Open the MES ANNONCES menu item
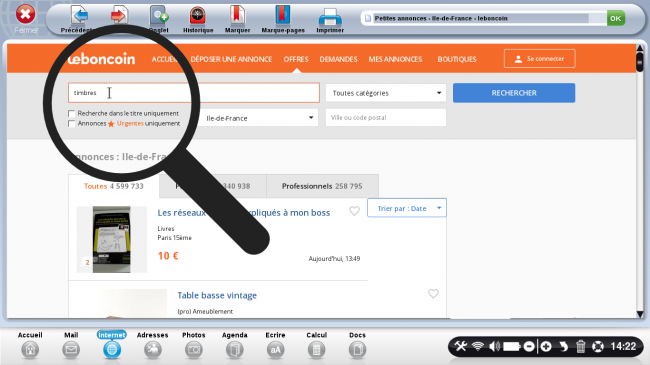Image resolution: width=650 pixels, height=365 pixels. pos(395,59)
